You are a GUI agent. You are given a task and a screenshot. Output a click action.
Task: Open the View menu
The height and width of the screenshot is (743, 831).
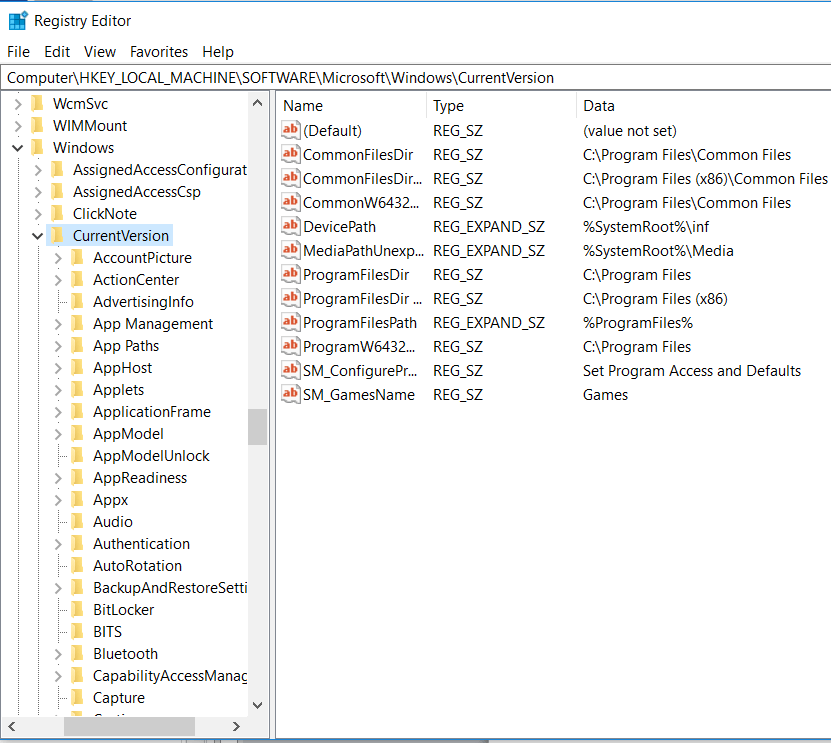pos(100,51)
